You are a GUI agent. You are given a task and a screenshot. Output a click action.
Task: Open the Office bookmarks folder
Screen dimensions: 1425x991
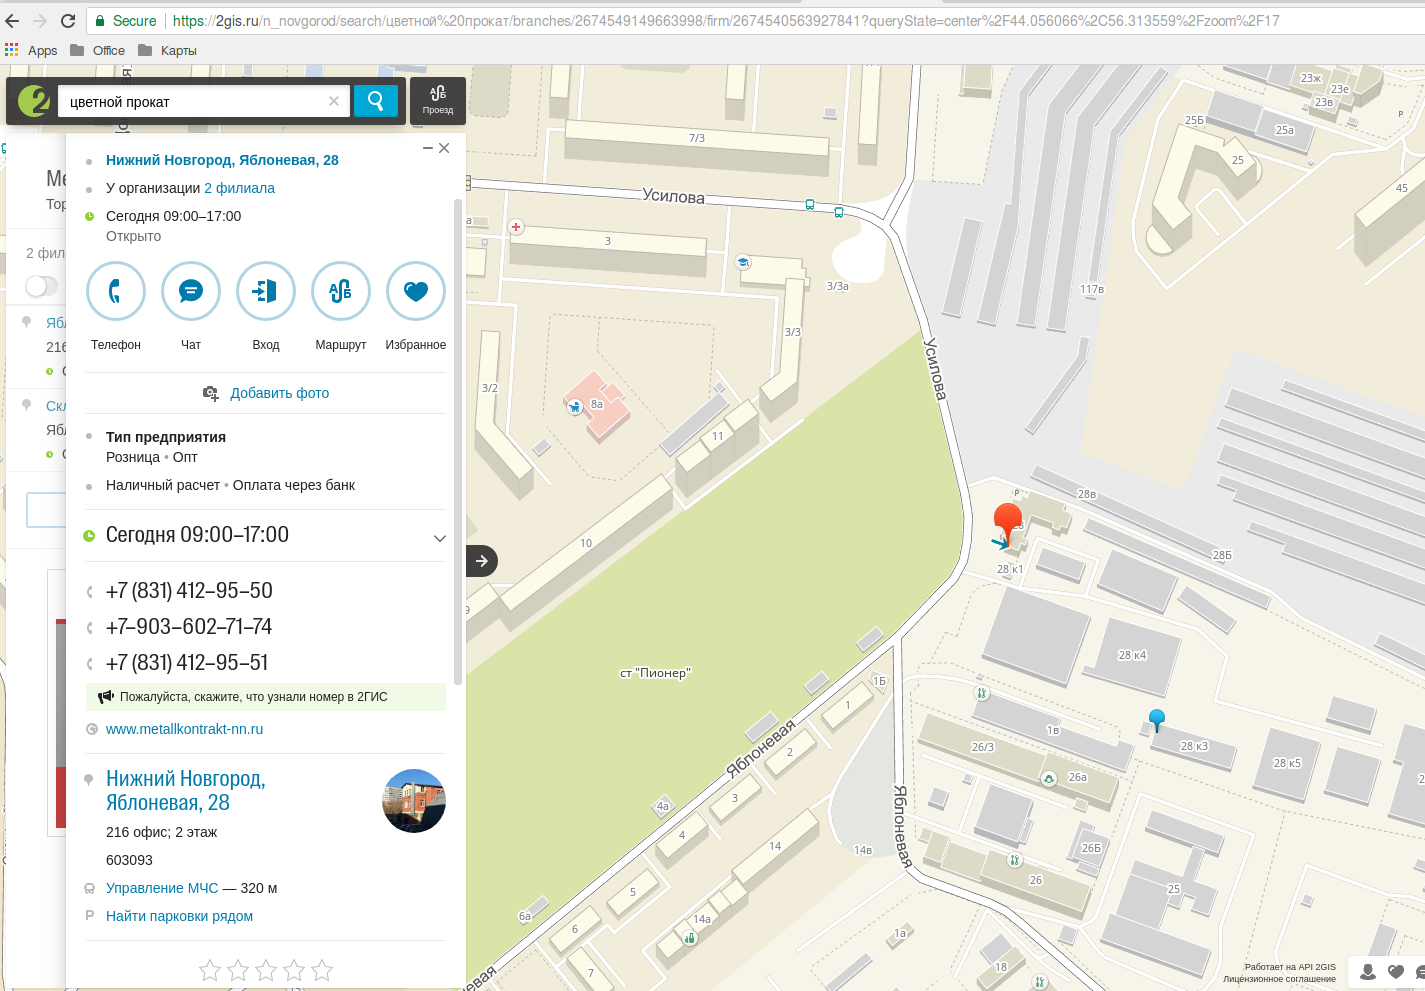98,50
